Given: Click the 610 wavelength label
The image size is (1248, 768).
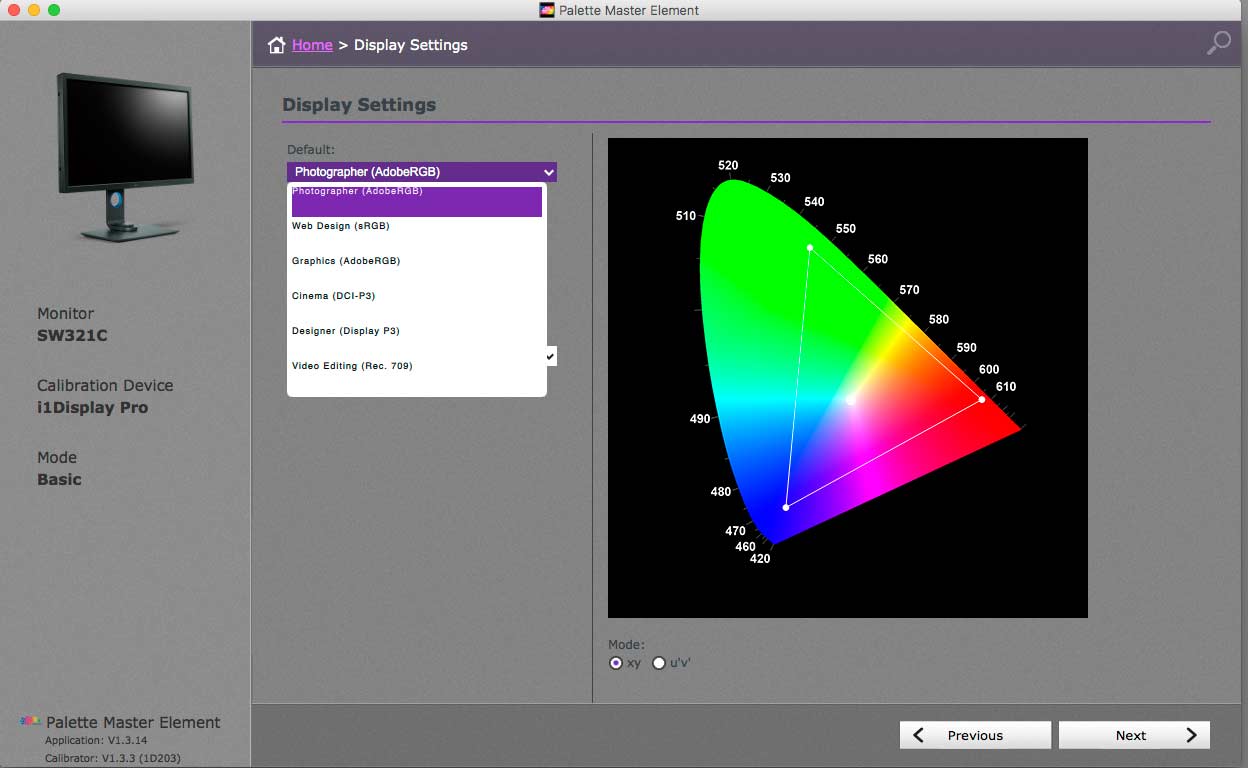Looking at the screenshot, I should [1006, 387].
